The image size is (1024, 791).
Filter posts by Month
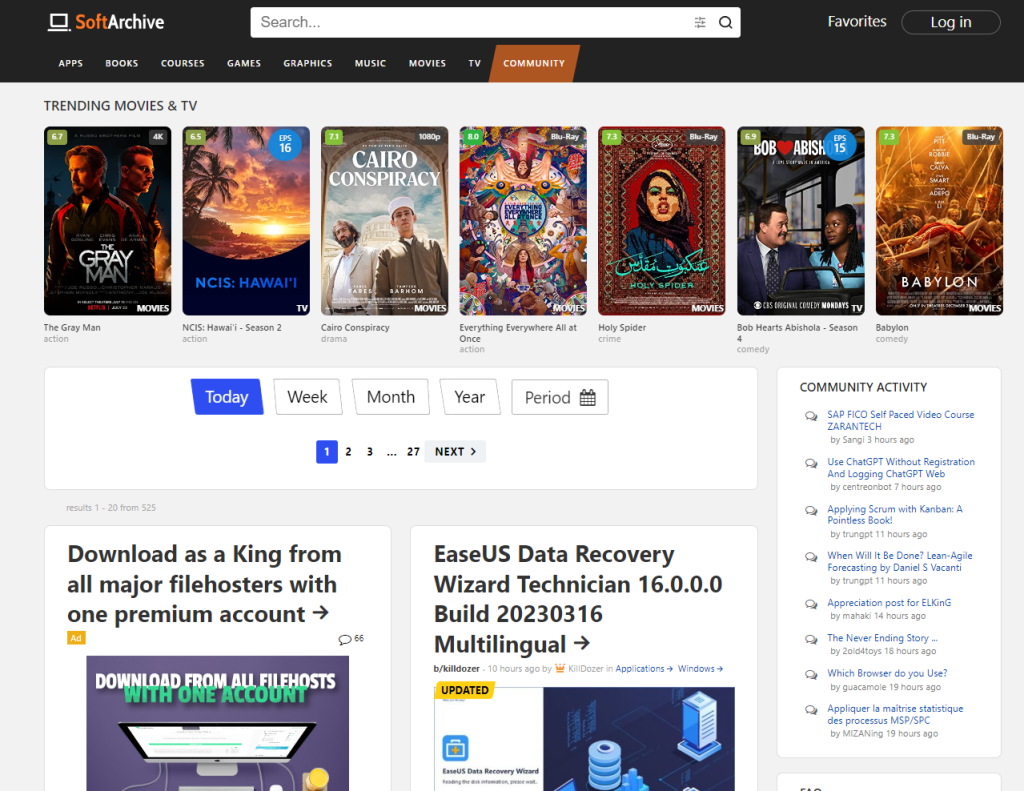point(391,396)
